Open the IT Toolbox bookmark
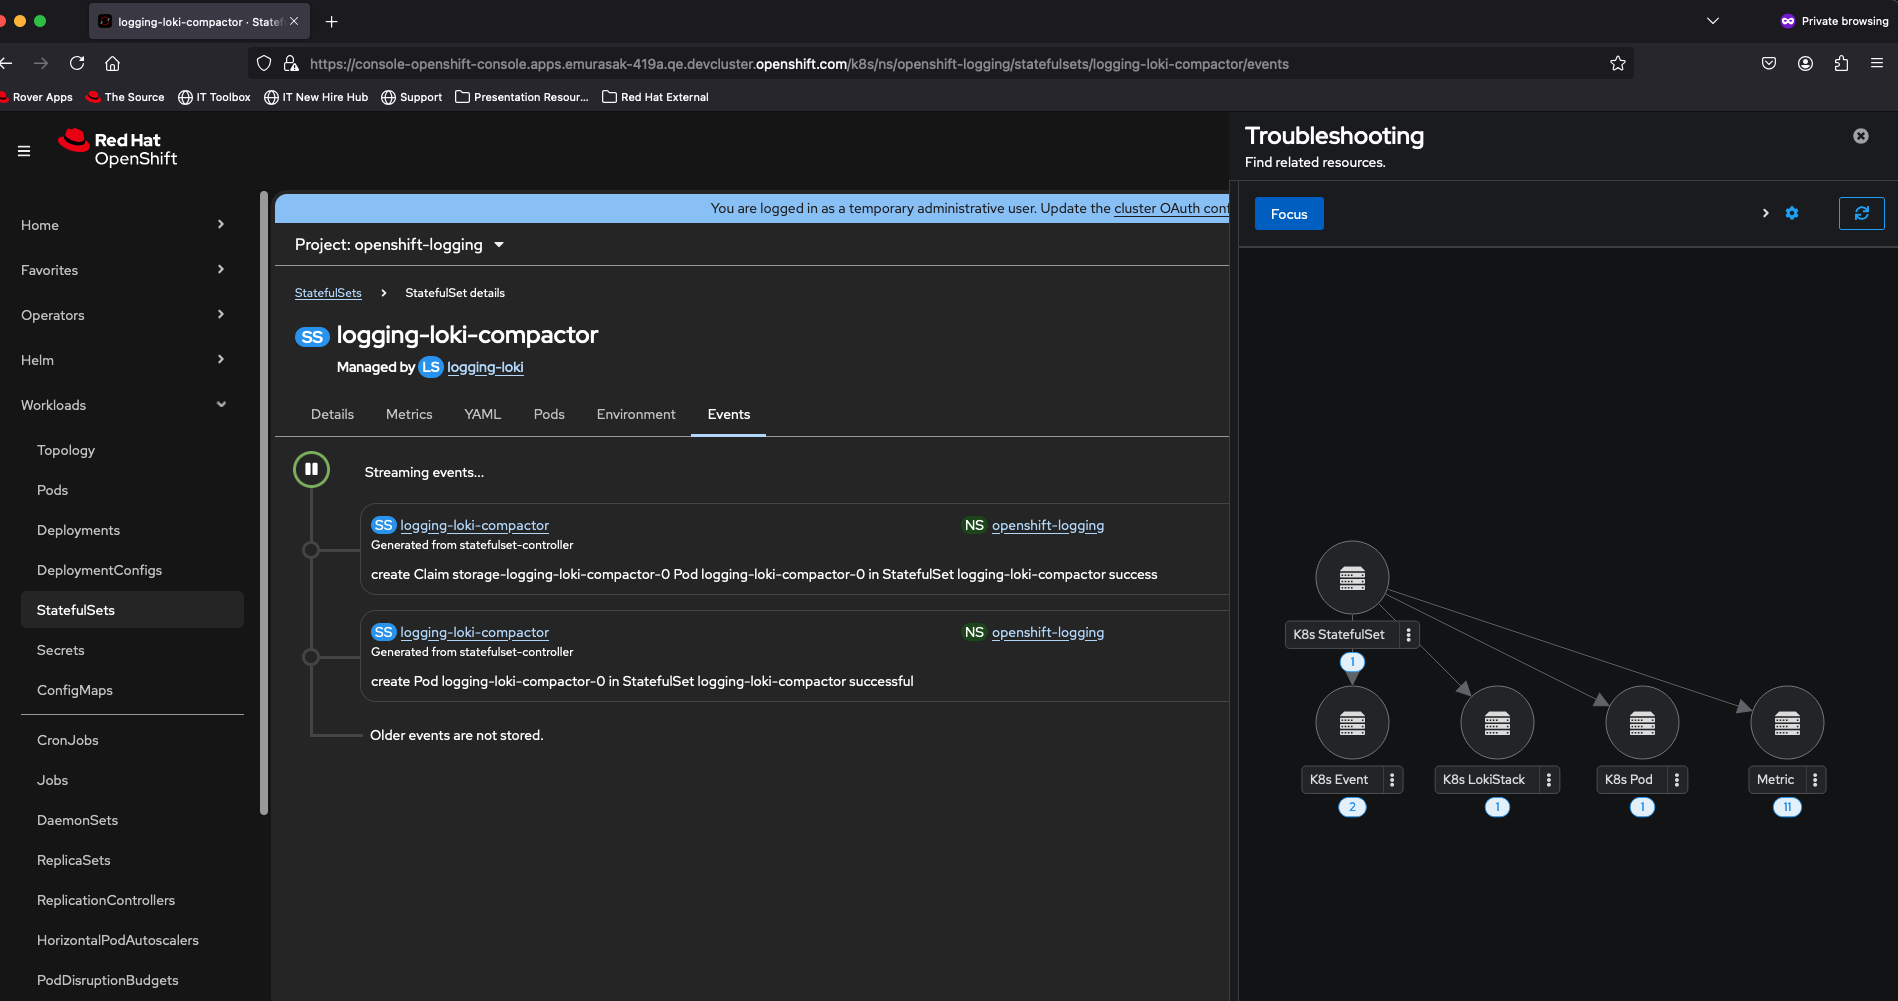 tap(214, 97)
